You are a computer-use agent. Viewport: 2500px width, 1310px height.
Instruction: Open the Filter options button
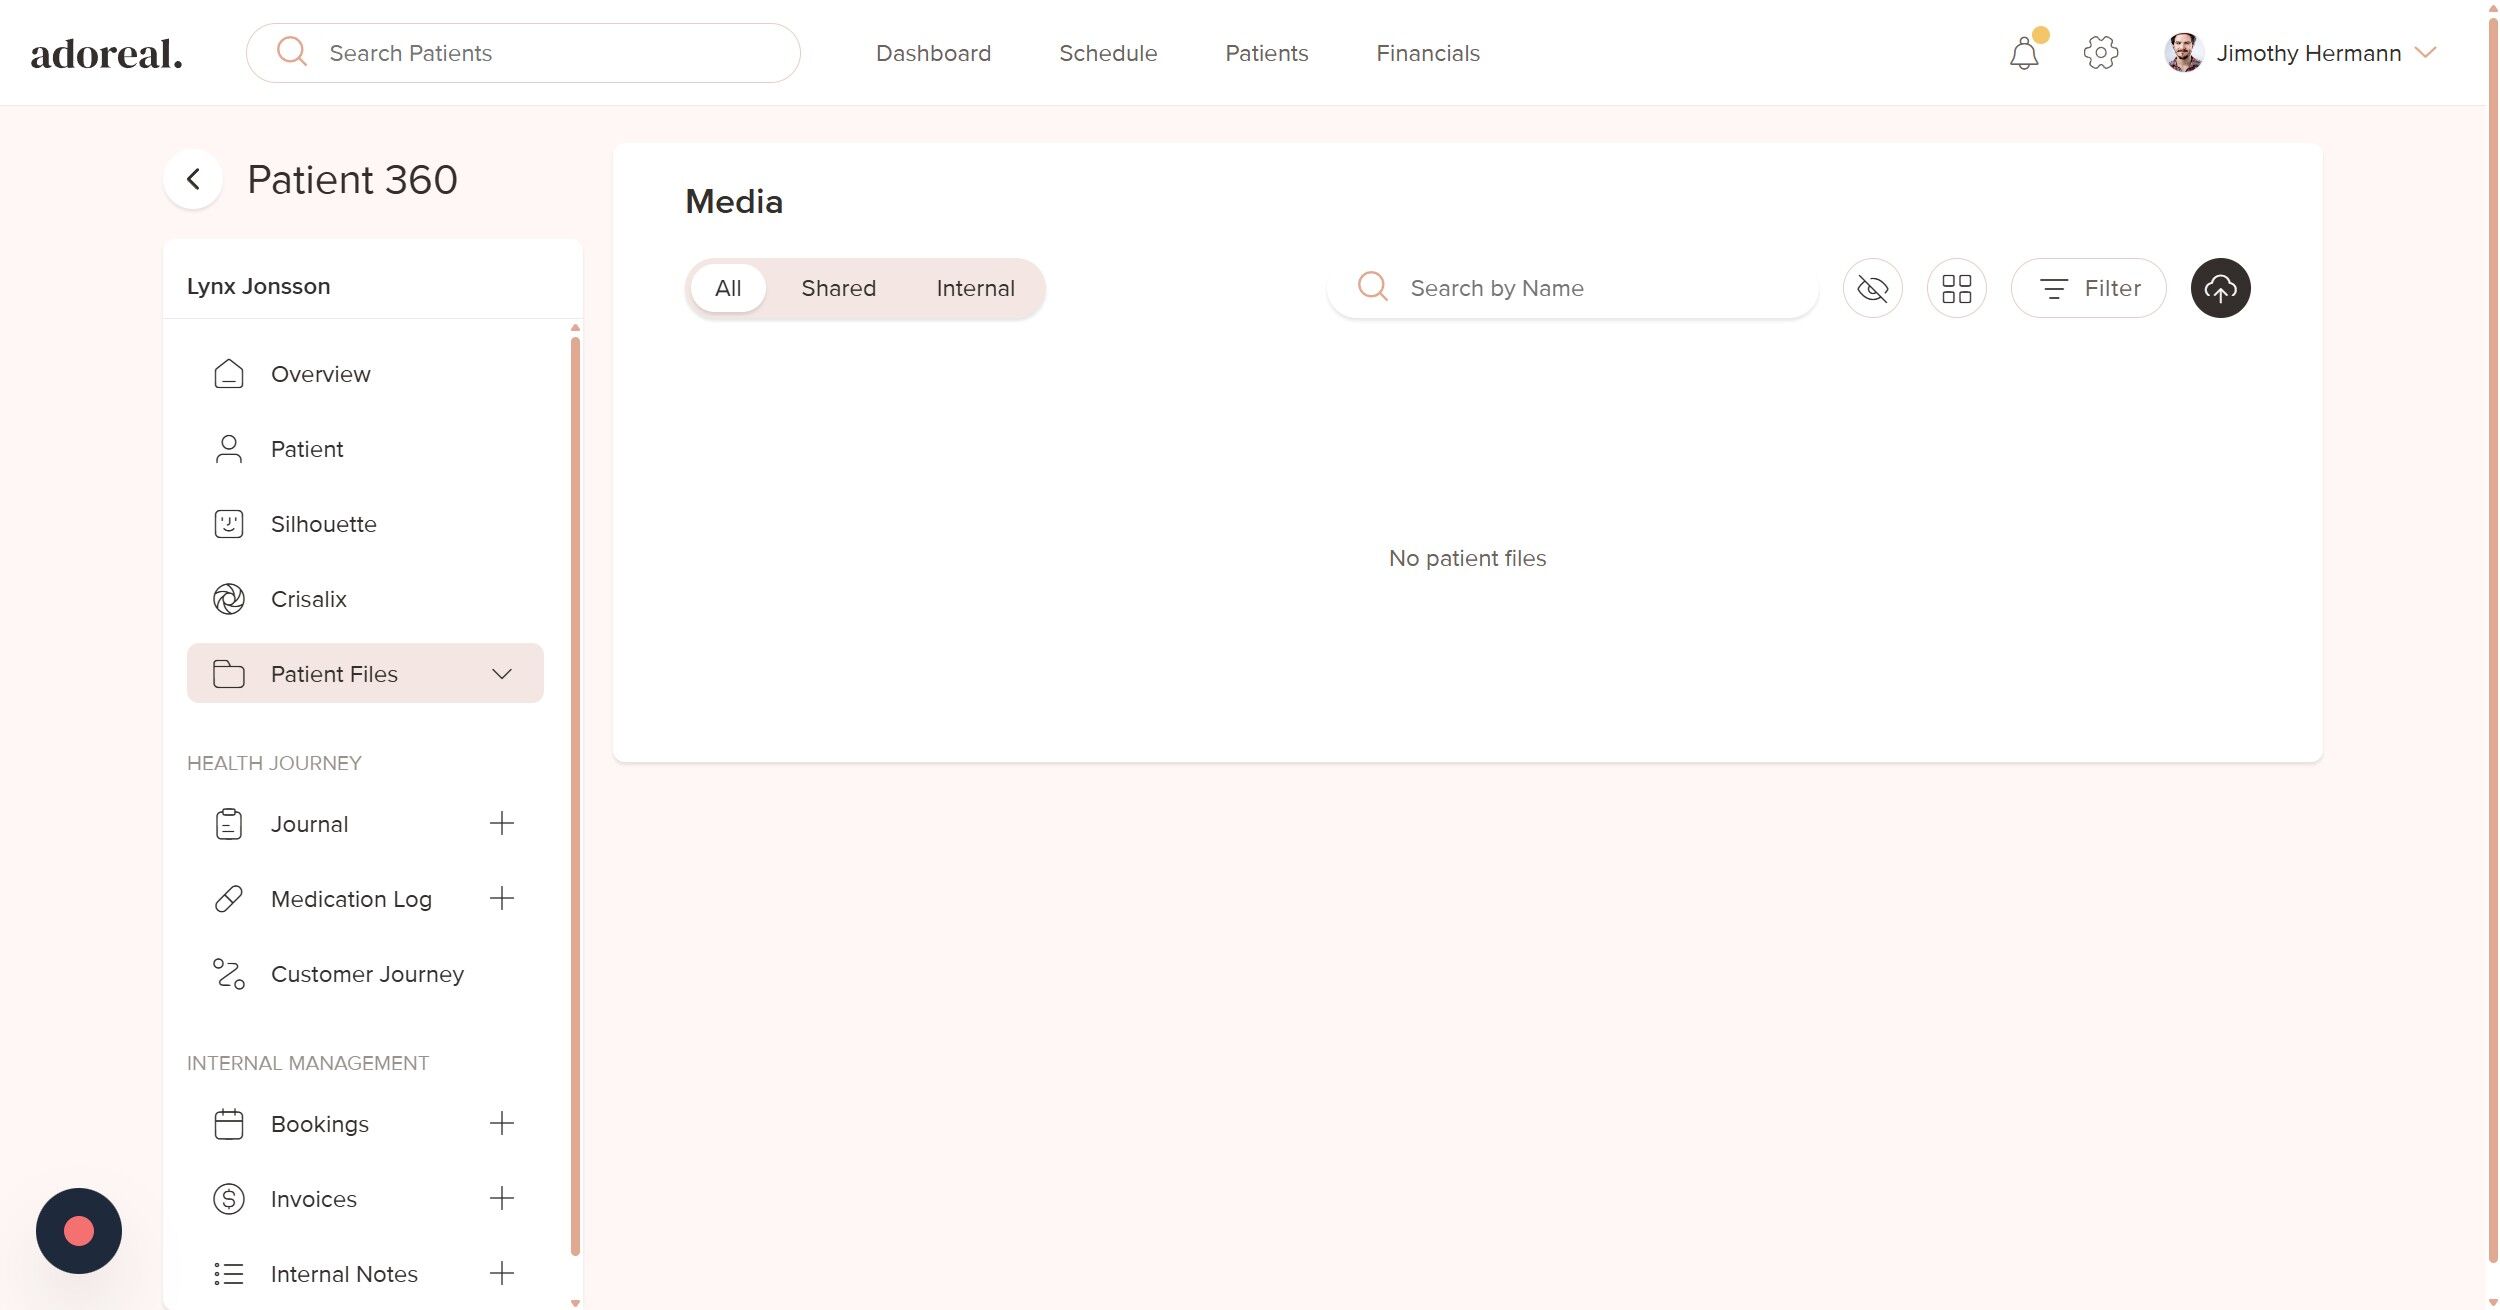coord(2087,288)
